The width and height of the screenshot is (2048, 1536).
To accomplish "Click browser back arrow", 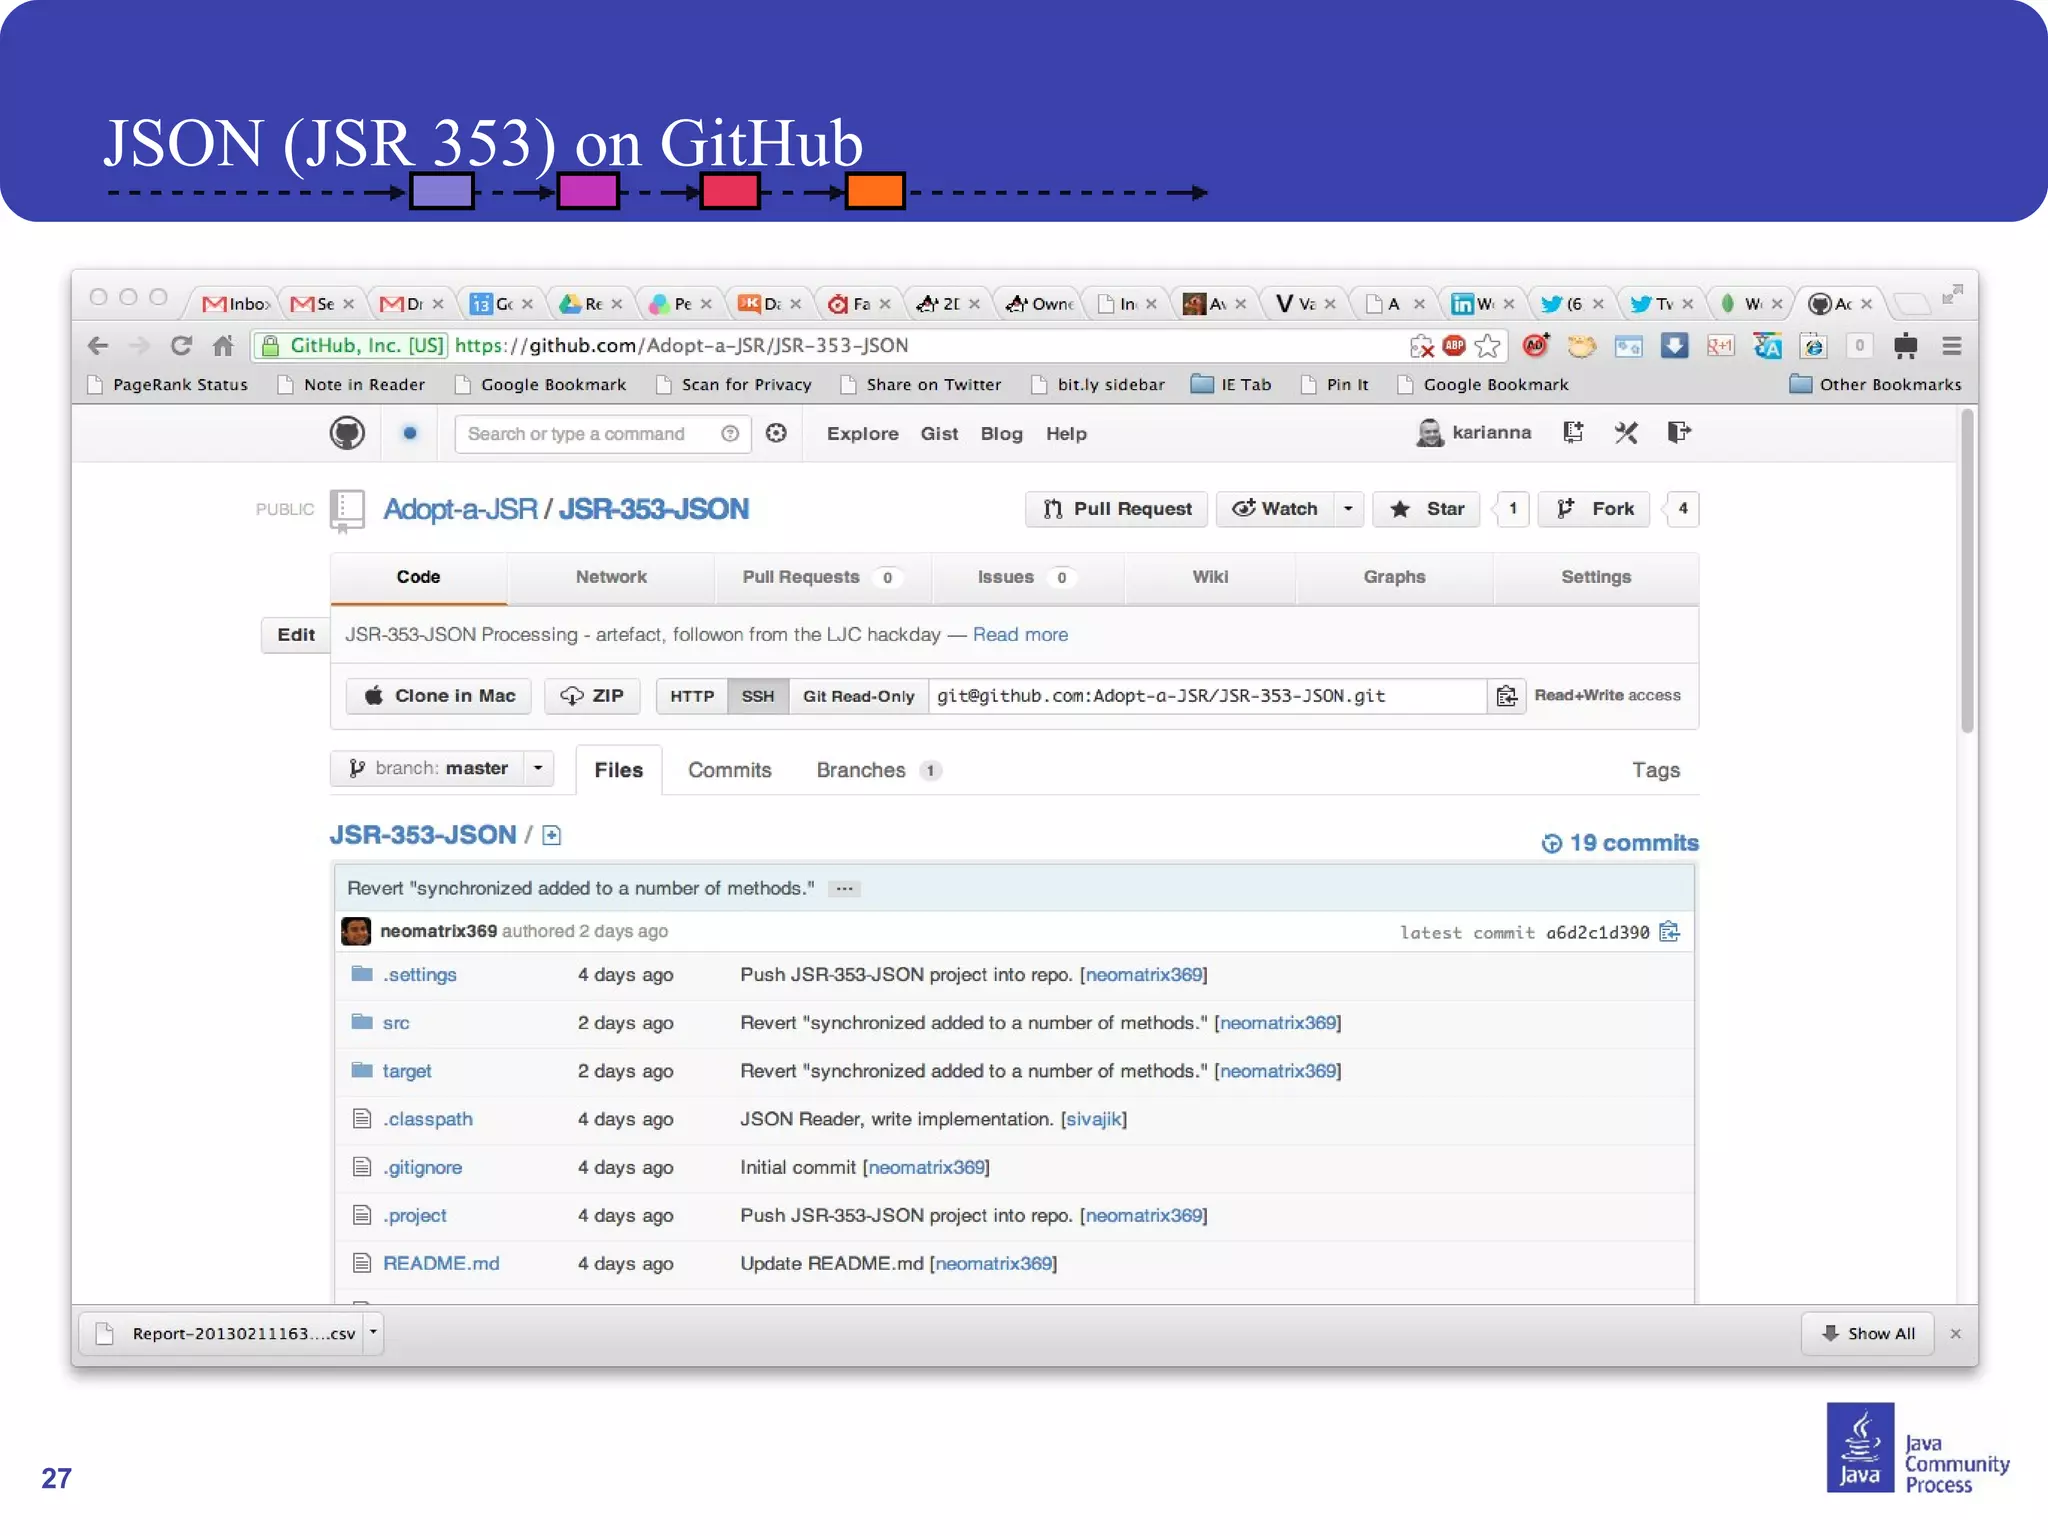I will point(98,346).
